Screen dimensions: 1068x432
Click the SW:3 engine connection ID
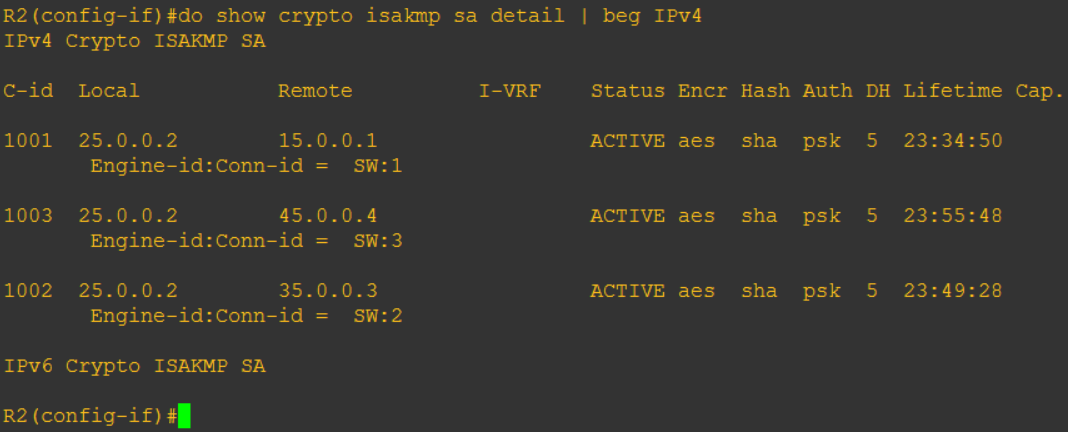click(377, 241)
